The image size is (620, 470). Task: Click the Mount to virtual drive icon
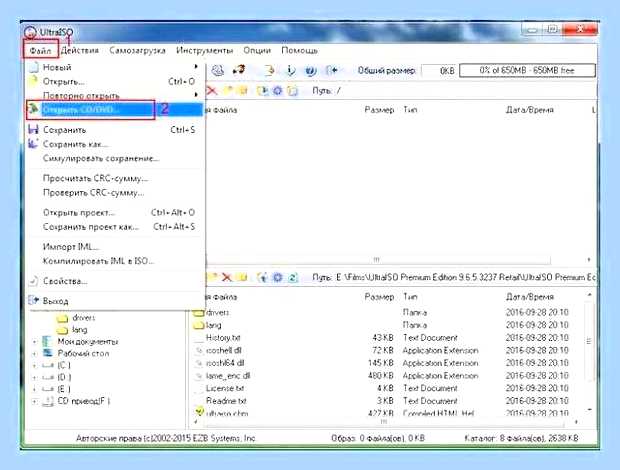[270, 70]
